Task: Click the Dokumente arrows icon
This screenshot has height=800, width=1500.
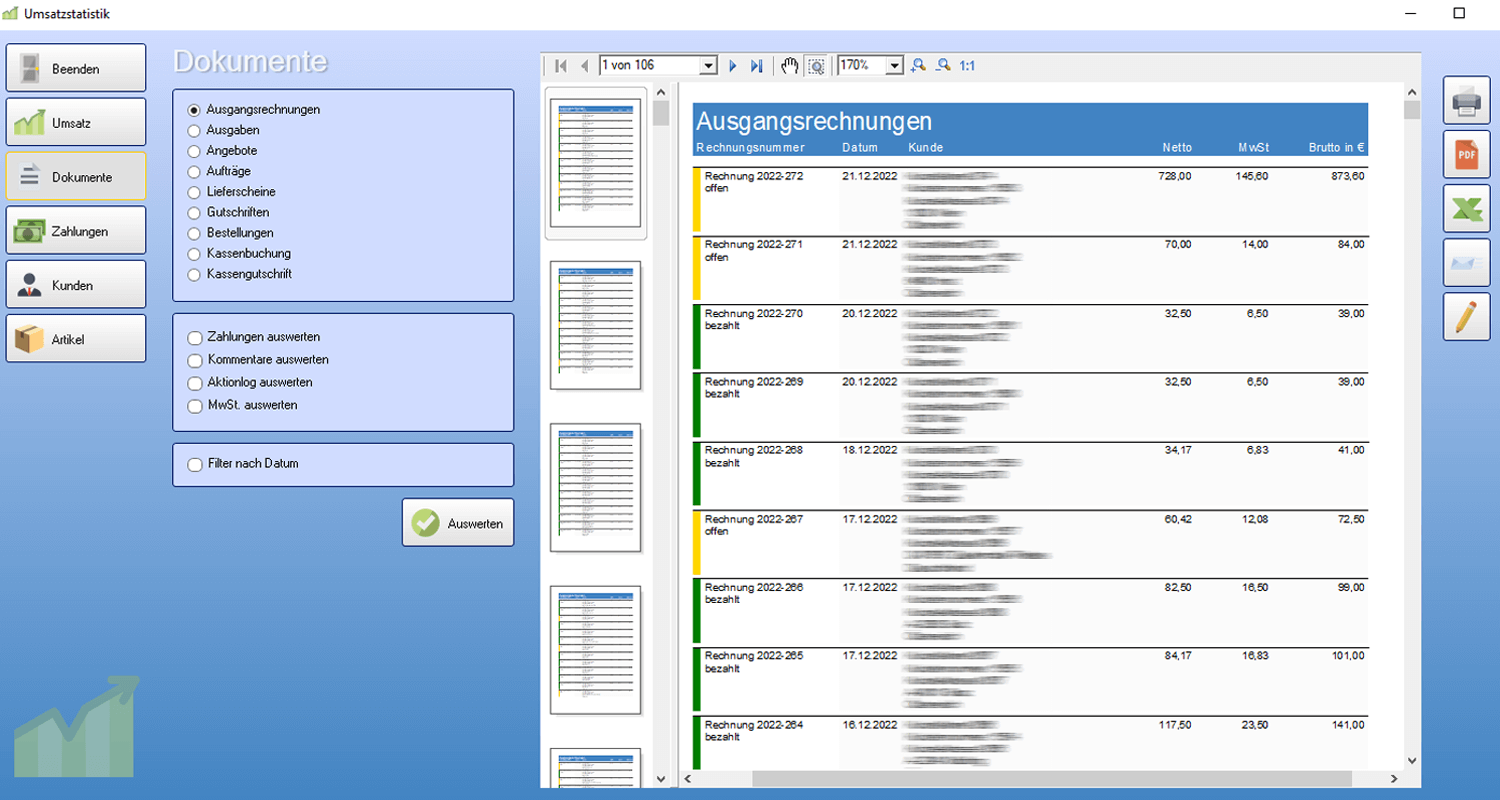Action: pyautogui.click(x=30, y=177)
